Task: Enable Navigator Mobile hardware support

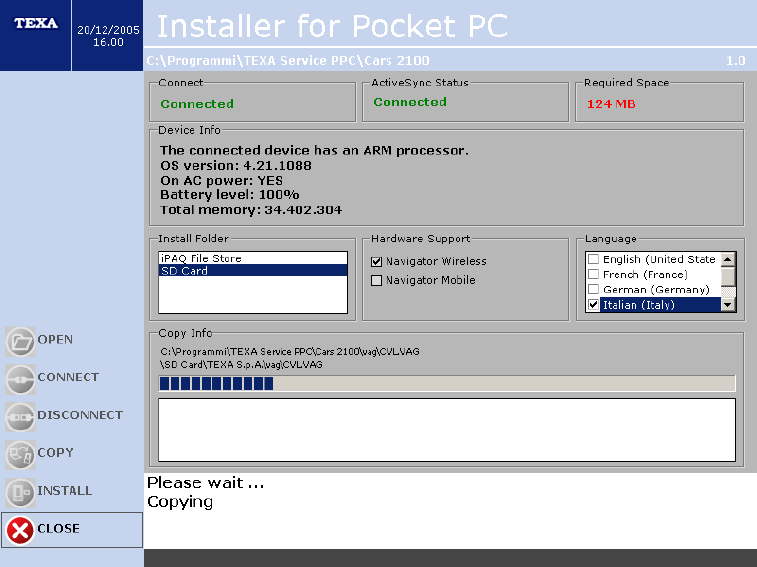Action: pos(377,281)
